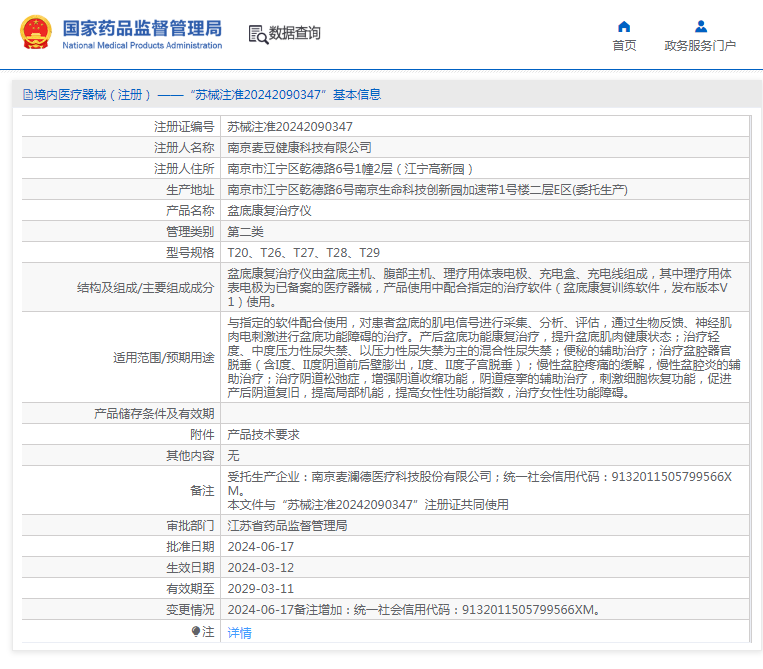Select effective date 2024-03-12

[261, 567]
